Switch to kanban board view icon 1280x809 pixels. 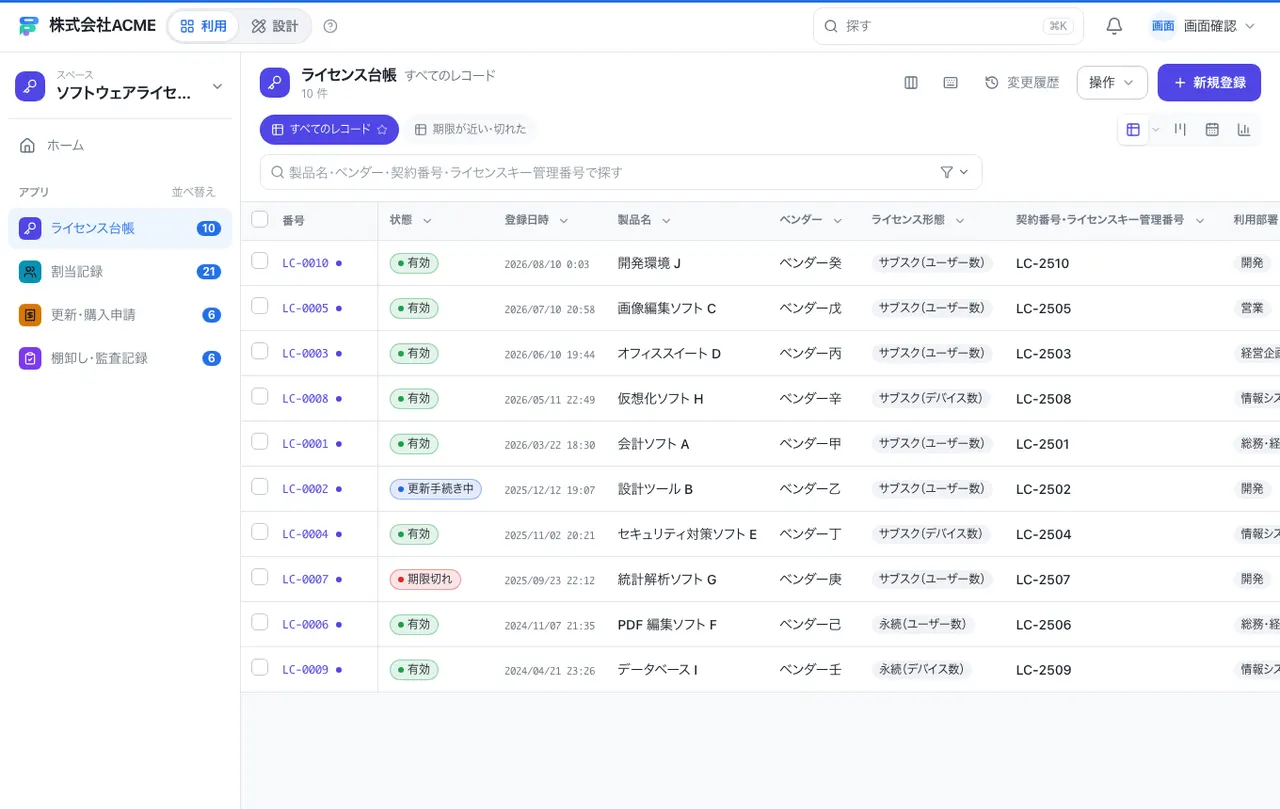pyautogui.click(x=1180, y=129)
